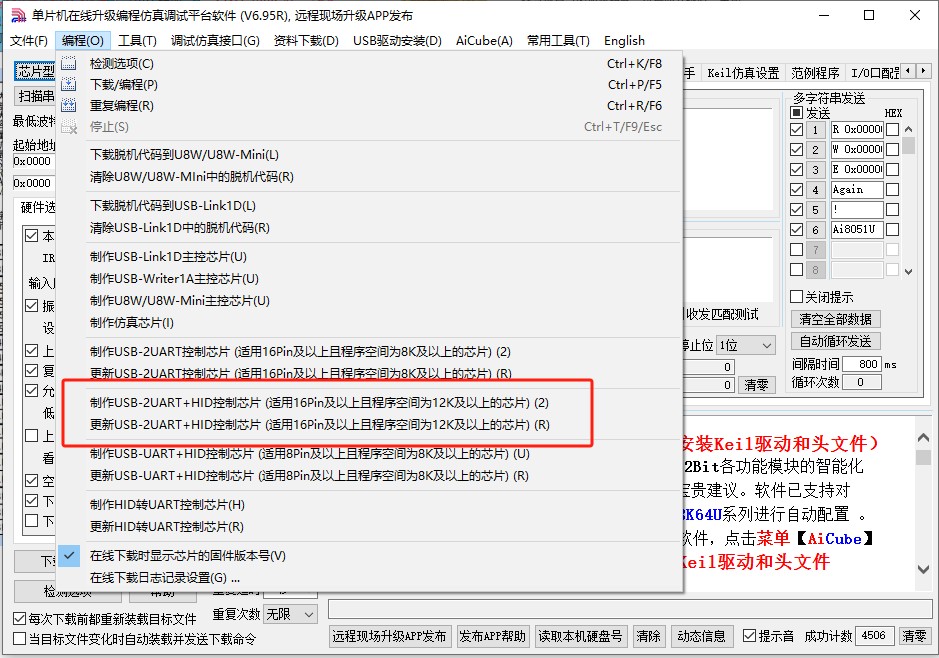Choose 清除USB-Link1D中的脱机代码(R)
The image size is (939, 658).
coord(369,228)
